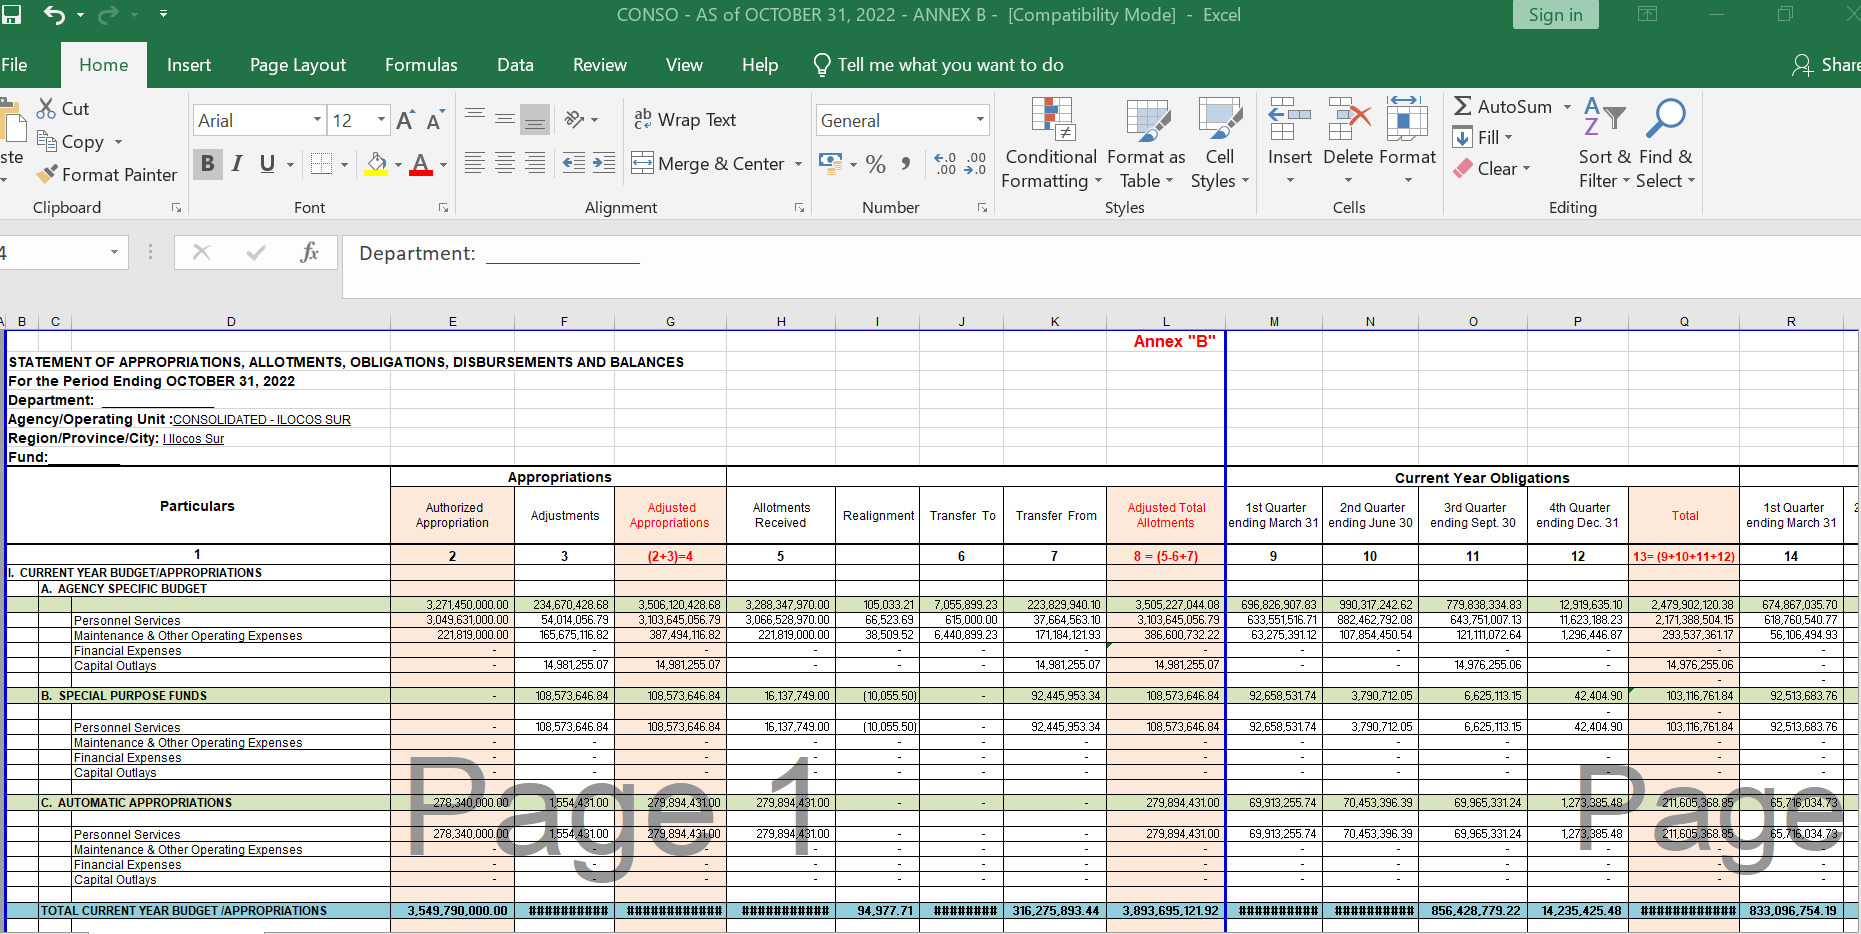This screenshot has width=1861, height=934.
Task: Copy the selected cells
Action: (x=70, y=142)
